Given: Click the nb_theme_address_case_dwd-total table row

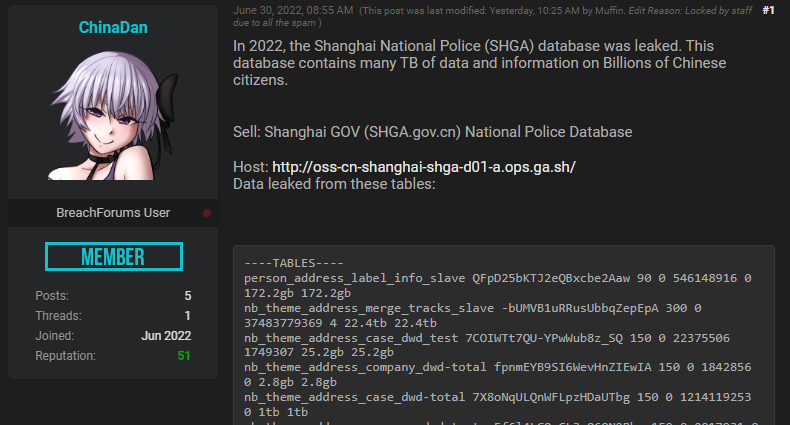Looking at the screenshot, I should point(498,404).
